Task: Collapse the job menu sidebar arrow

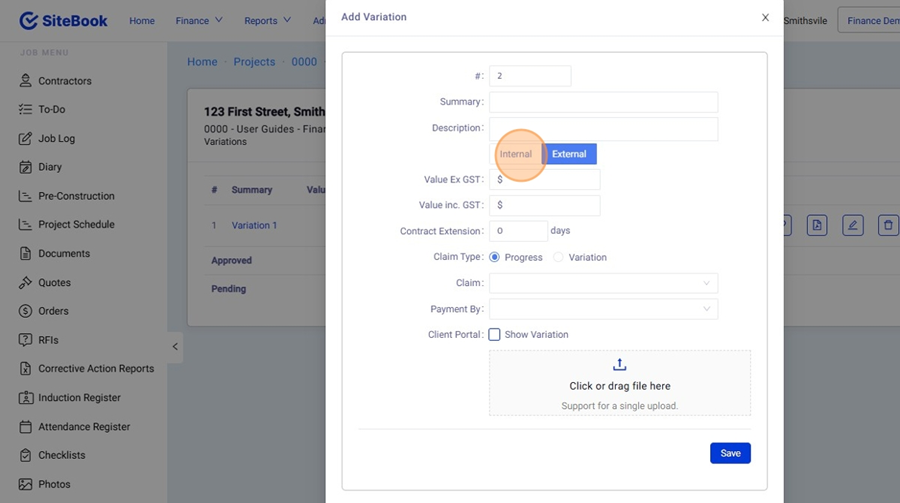Action: 175,347
